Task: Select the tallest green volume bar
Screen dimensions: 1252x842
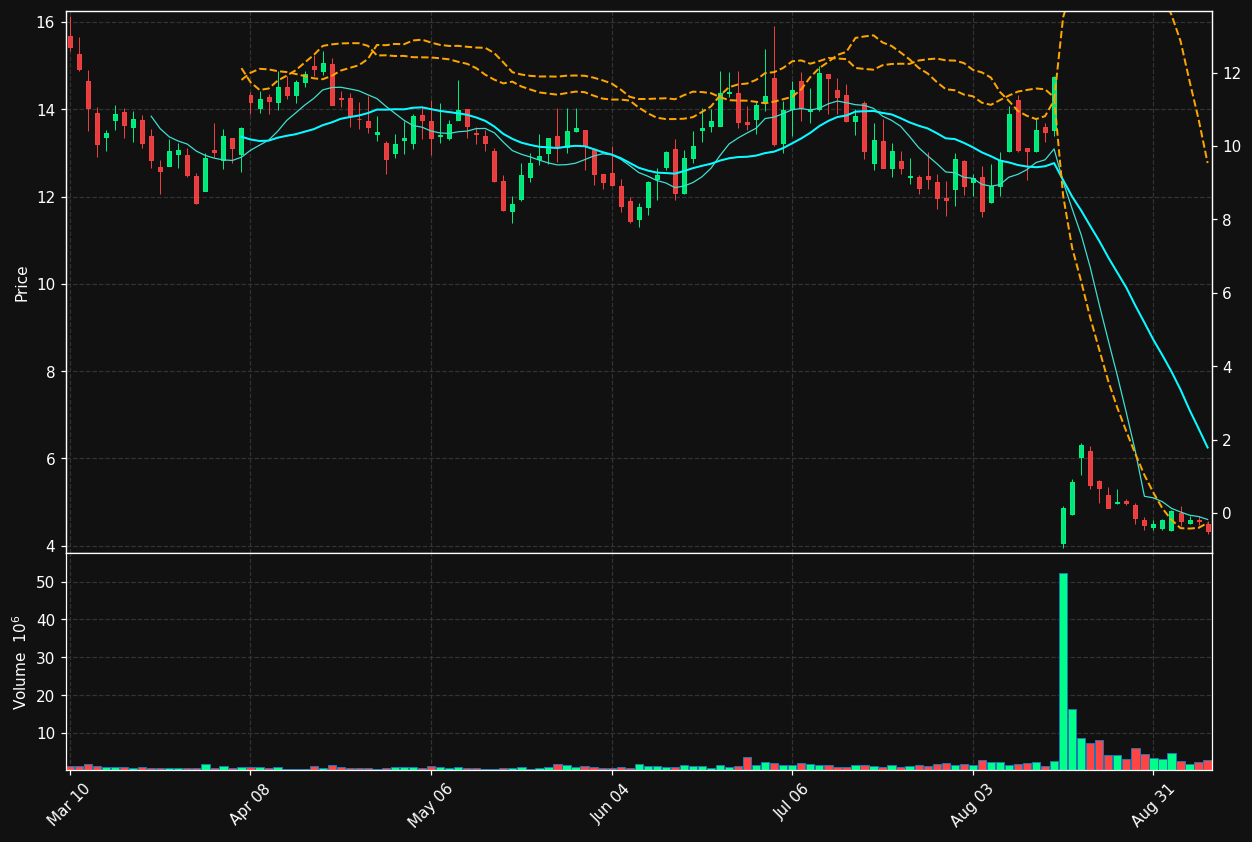Action: pyautogui.click(x=1063, y=671)
